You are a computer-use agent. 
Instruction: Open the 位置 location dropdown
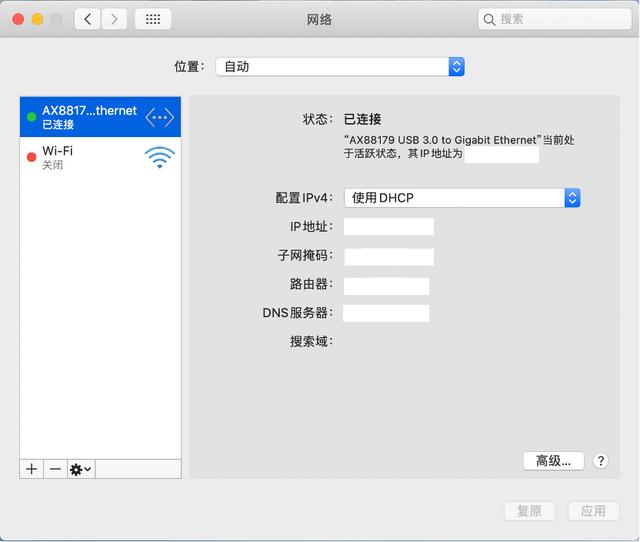point(340,67)
